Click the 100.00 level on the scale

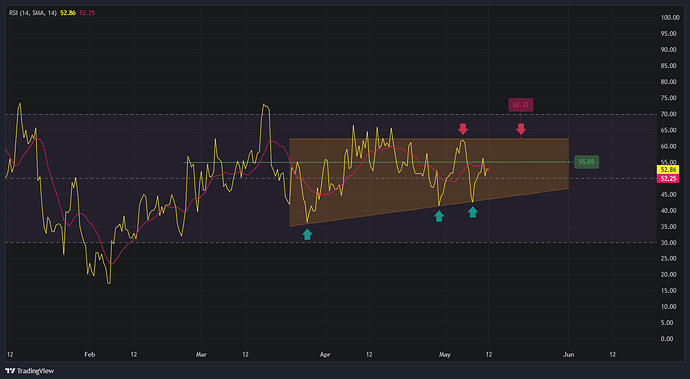670,18
